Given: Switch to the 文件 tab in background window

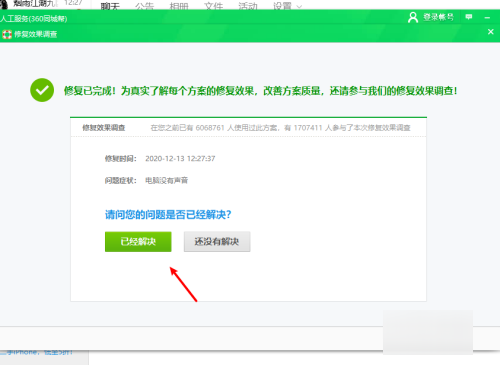Looking at the screenshot, I should pos(213,6).
